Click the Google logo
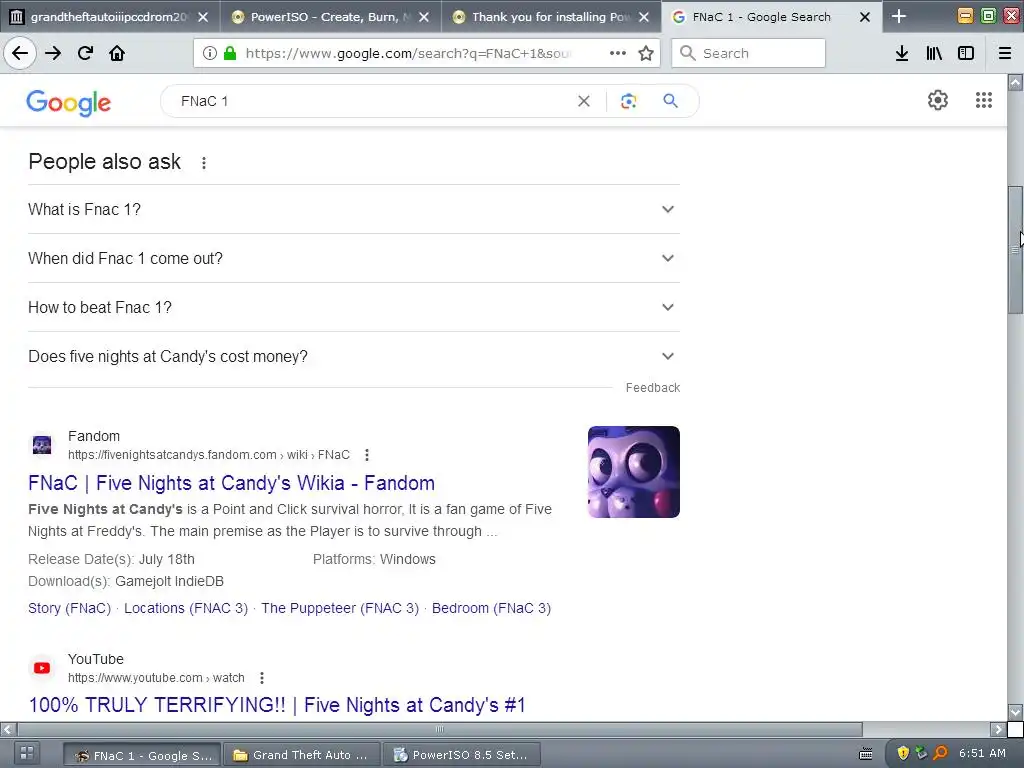1024x768 pixels. 69,103
